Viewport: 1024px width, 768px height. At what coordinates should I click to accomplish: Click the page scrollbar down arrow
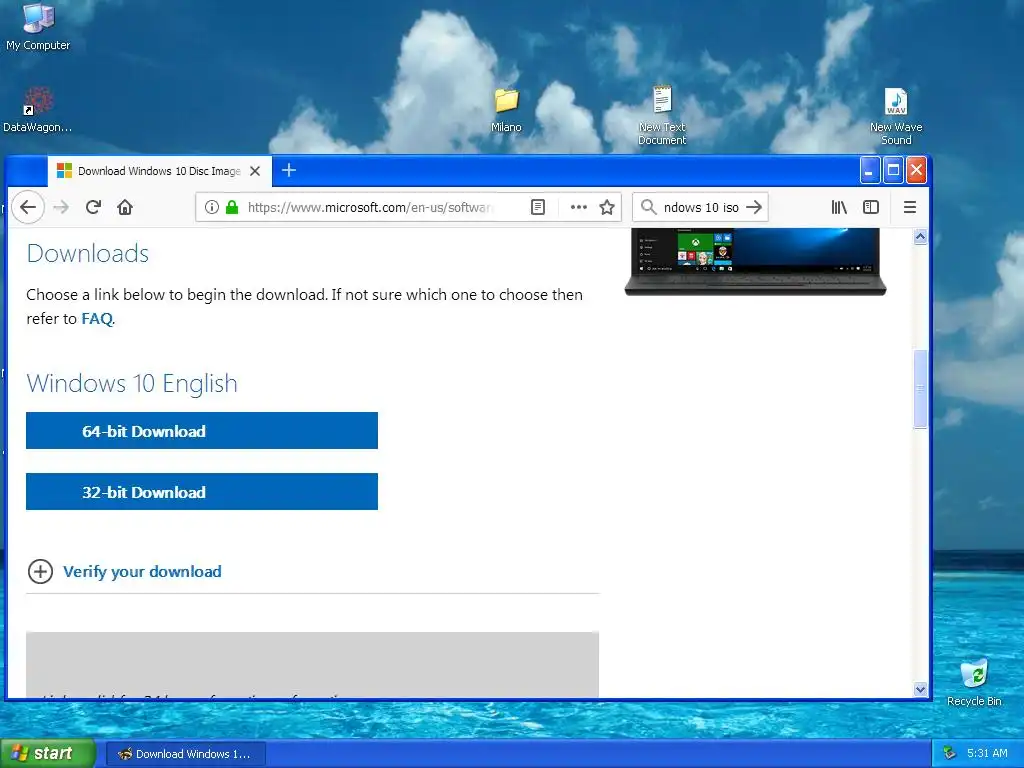pyautogui.click(x=920, y=689)
